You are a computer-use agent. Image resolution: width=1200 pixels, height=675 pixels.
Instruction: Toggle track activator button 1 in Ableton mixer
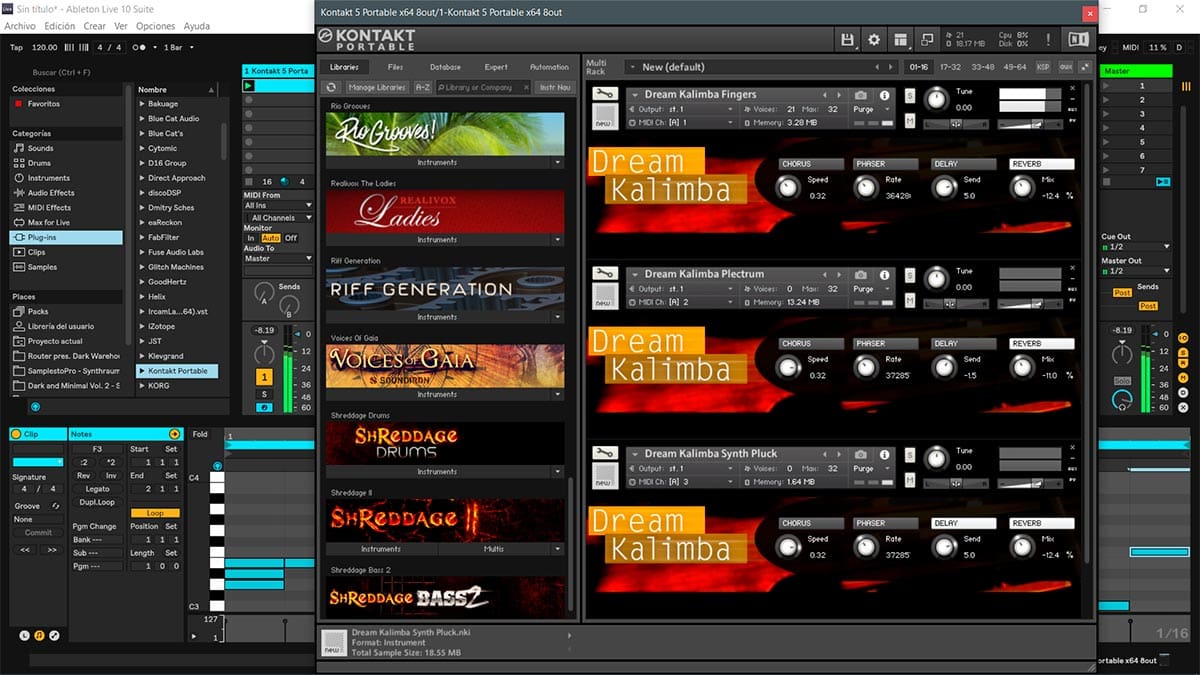point(265,377)
